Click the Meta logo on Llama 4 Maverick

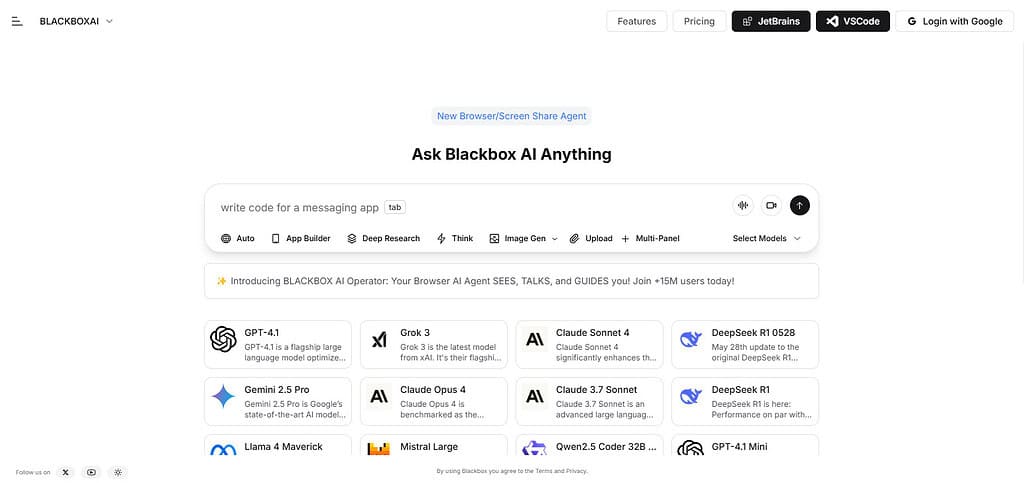(223, 449)
